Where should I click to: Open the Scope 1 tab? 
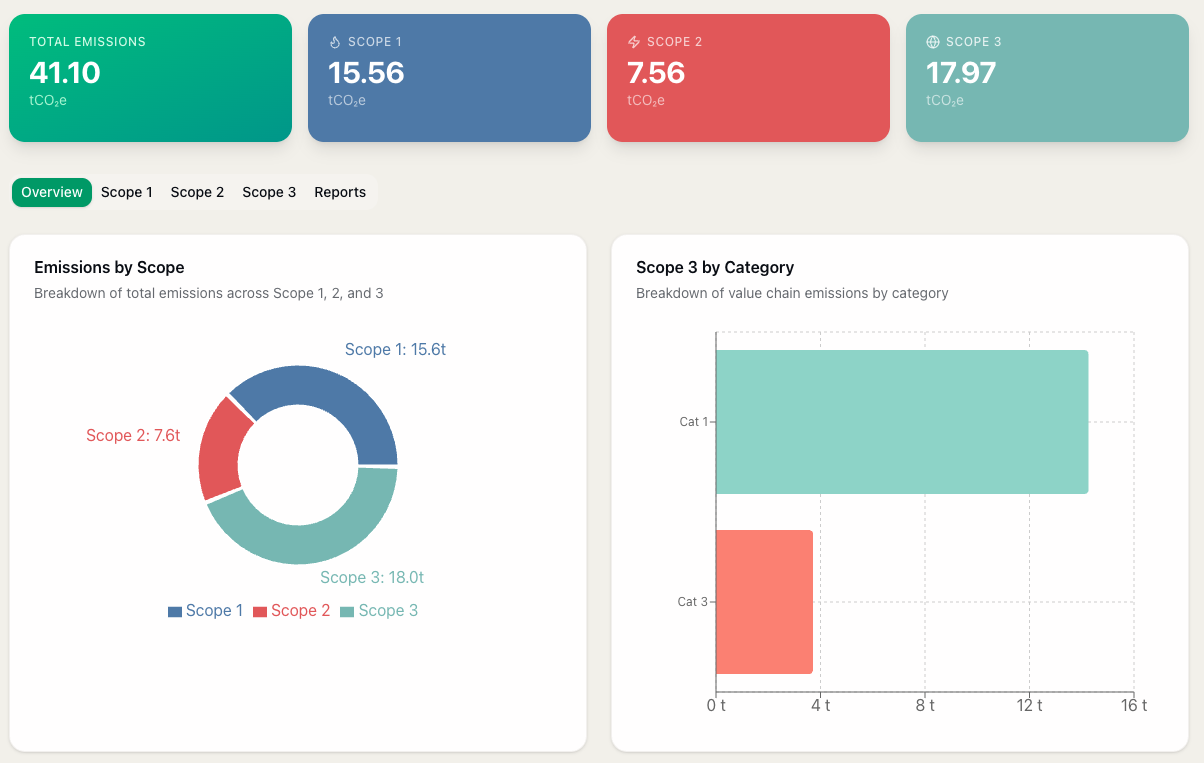coord(127,192)
